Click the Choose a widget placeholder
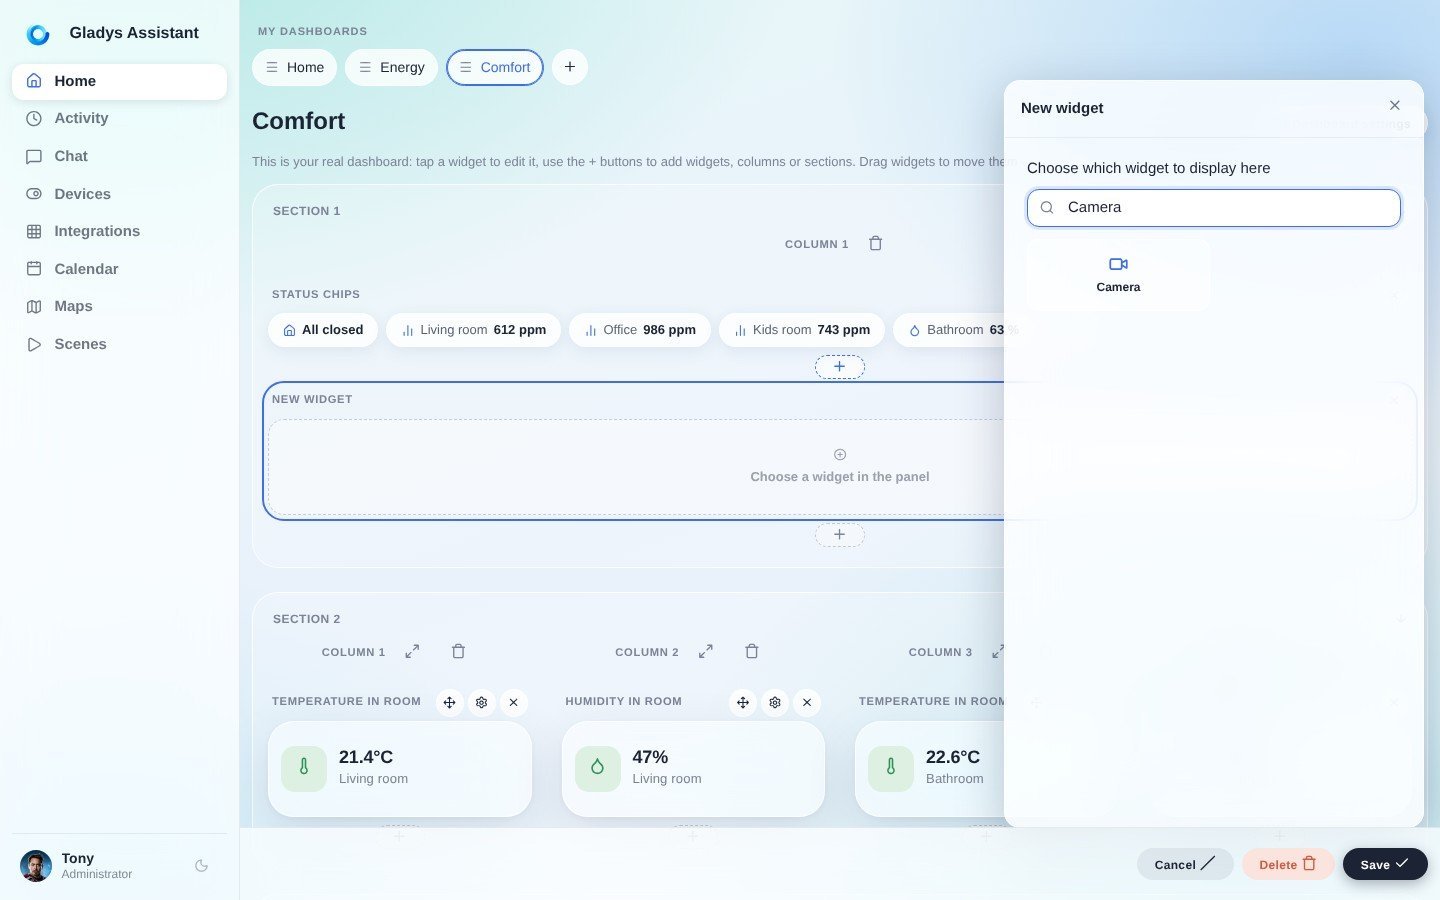This screenshot has height=900, width=1440. [x=840, y=467]
